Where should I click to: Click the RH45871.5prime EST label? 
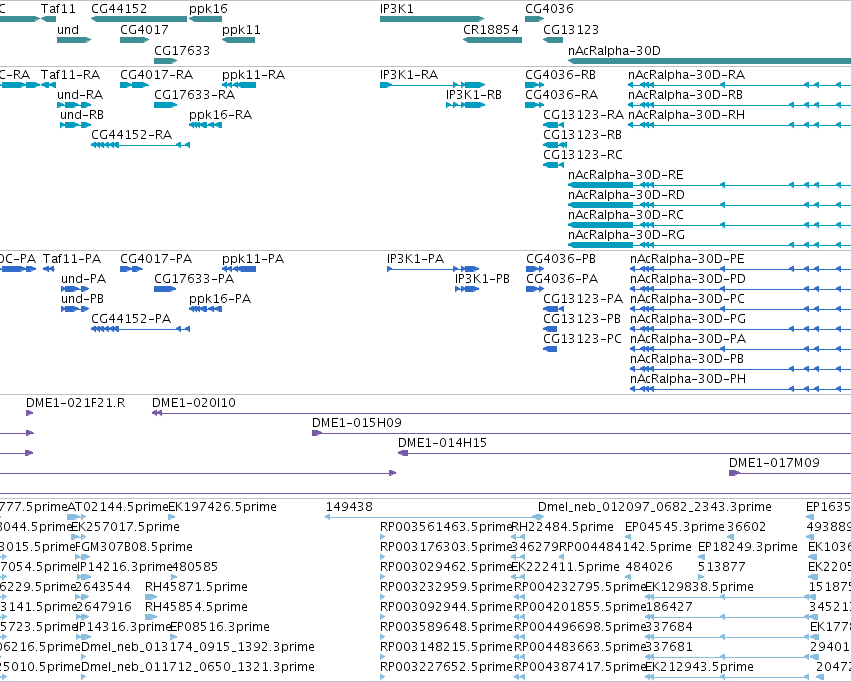point(196,588)
